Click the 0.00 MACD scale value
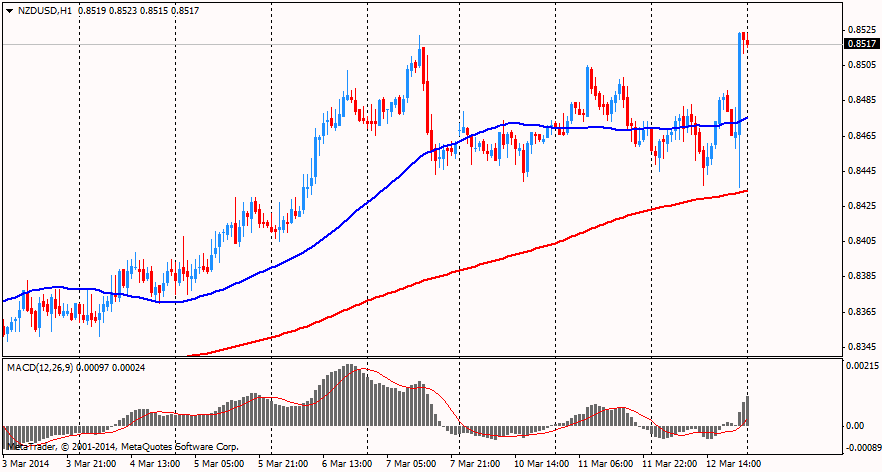This screenshot has height=472, width=882. (x=856, y=426)
